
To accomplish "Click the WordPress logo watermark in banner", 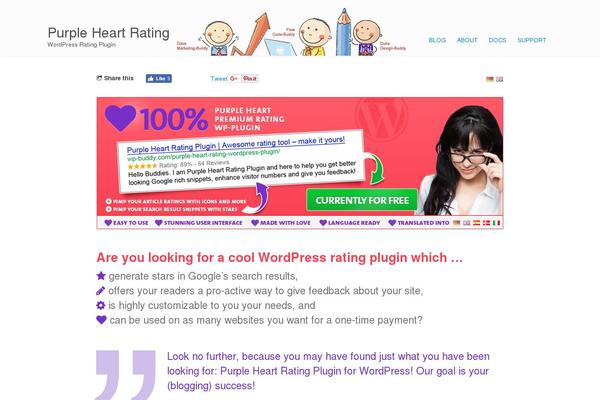I will (x=381, y=115).
